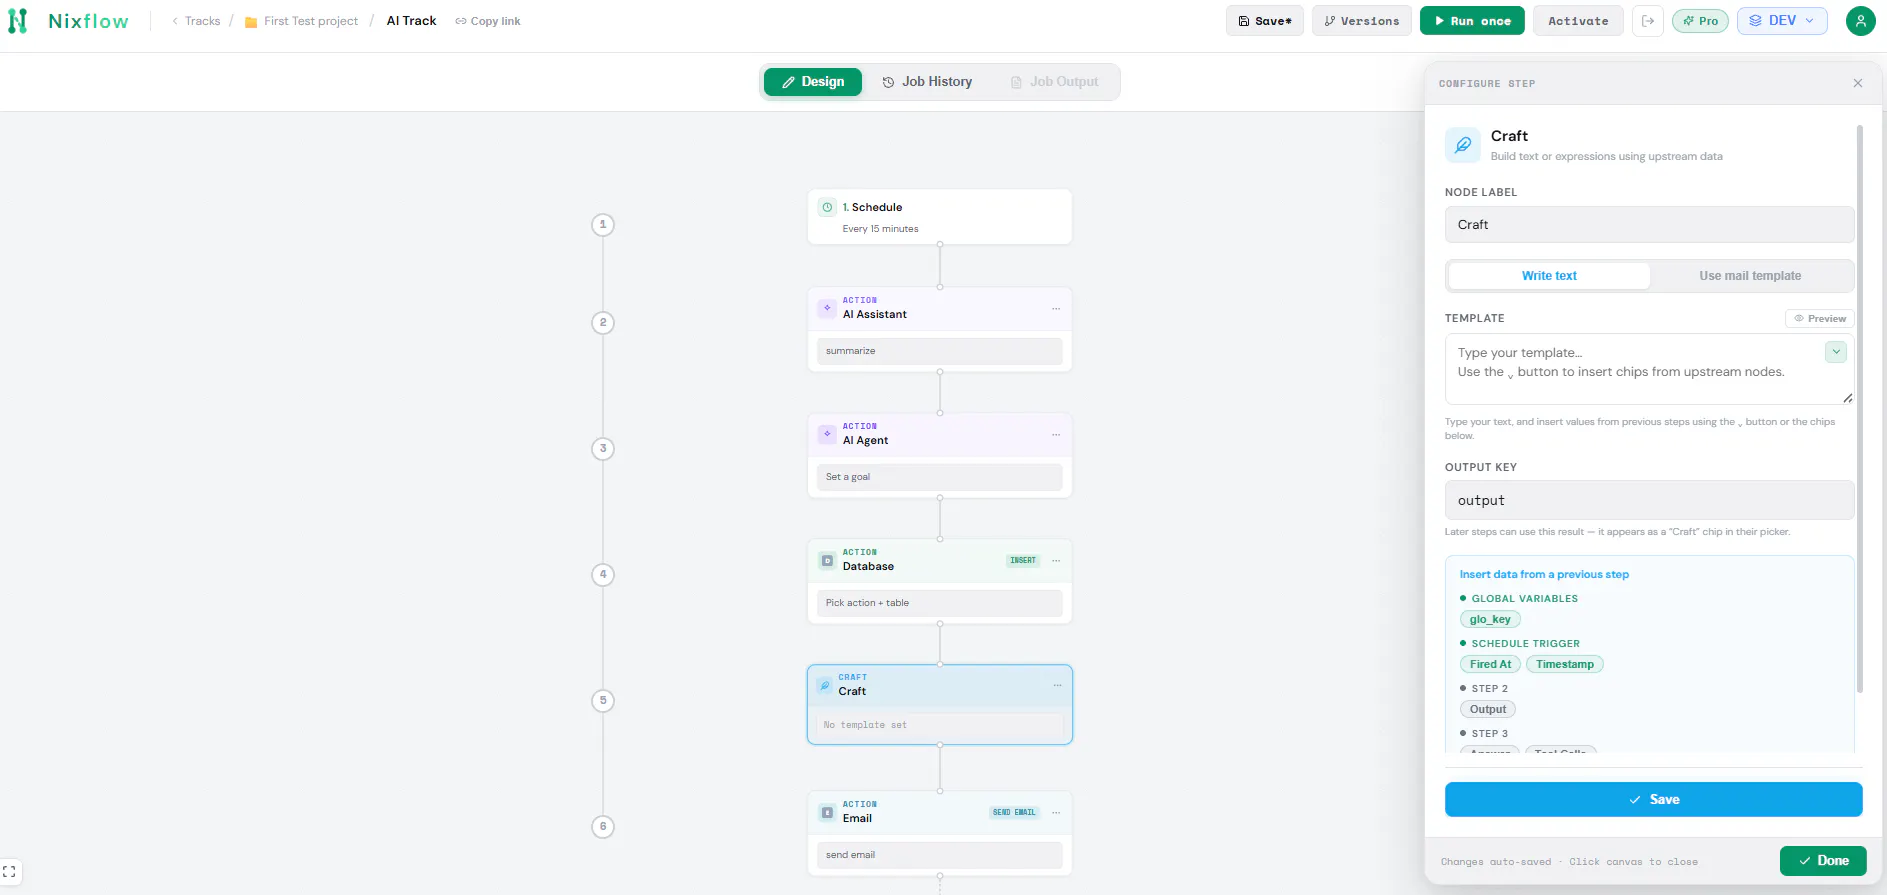Click the AI Assistant node icon
Viewport: 1887px width, 895px height.
[x=827, y=308]
